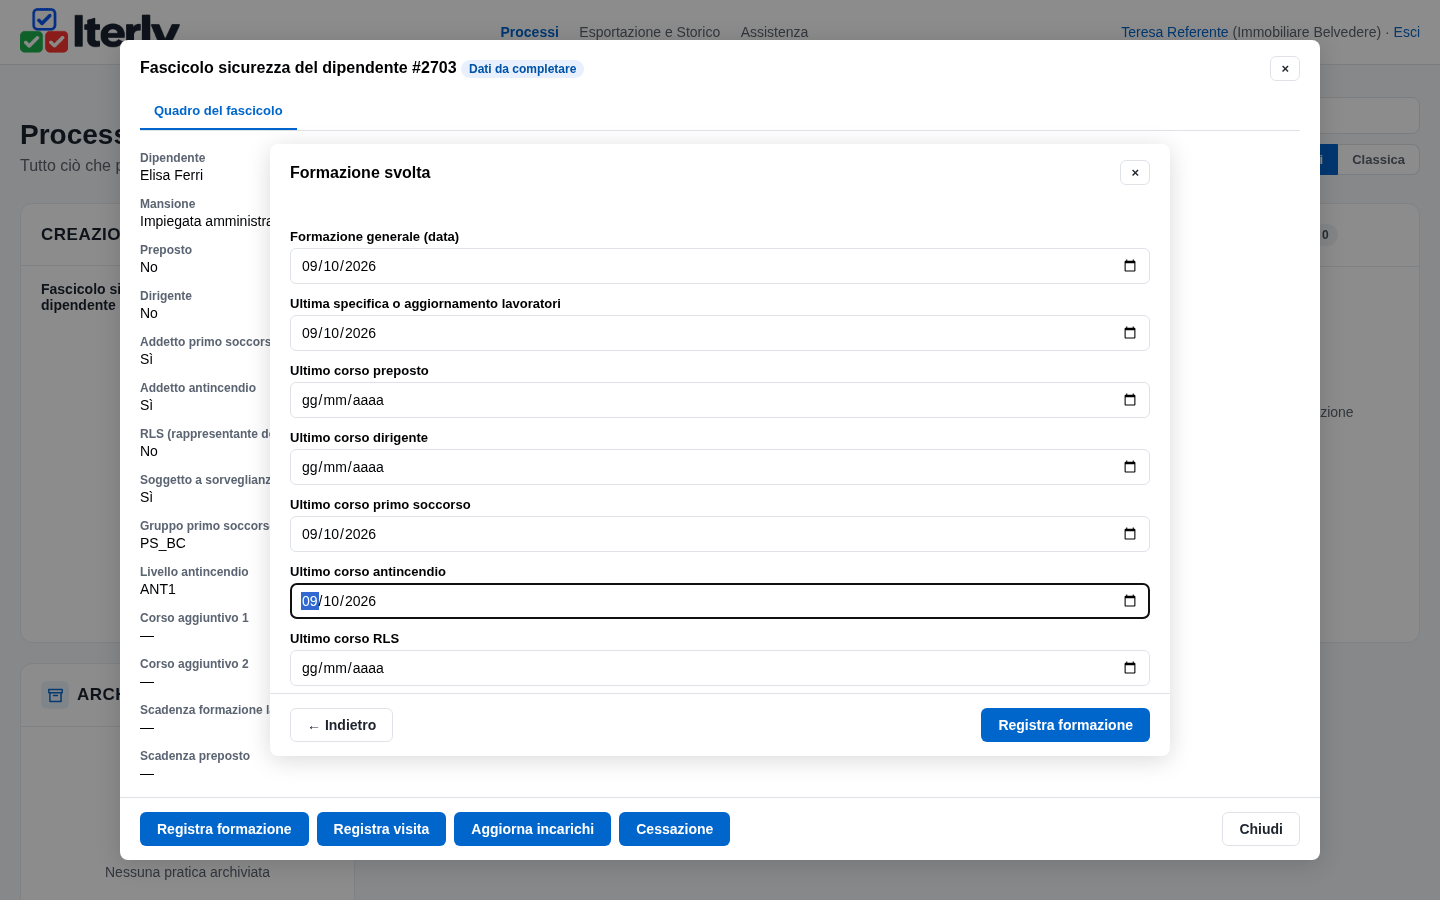The height and width of the screenshot is (900, 1440).
Task: Open calendar picker for Ultimo corso antincendio
Action: coord(1130,601)
